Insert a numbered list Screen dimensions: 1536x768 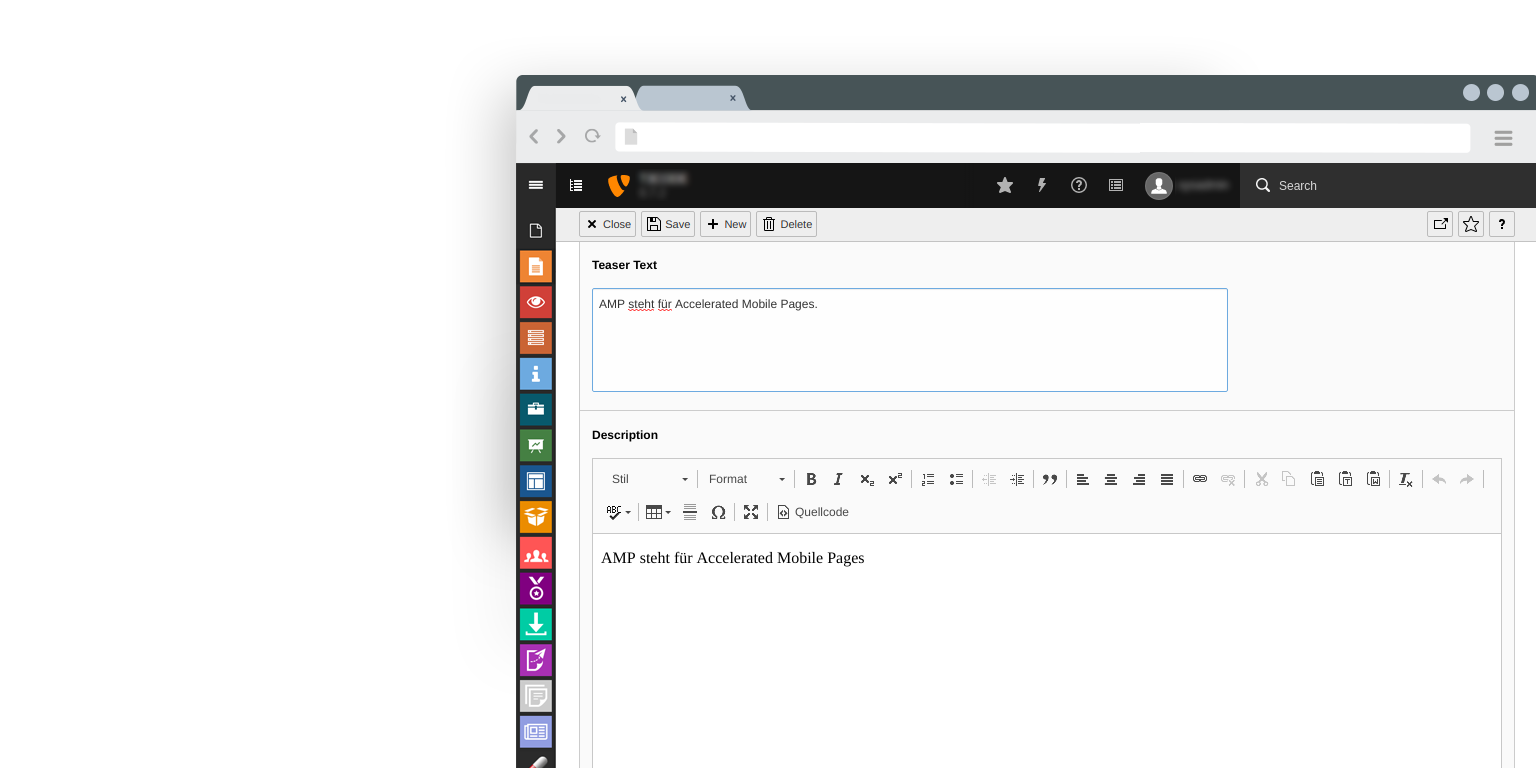(x=928, y=479)
